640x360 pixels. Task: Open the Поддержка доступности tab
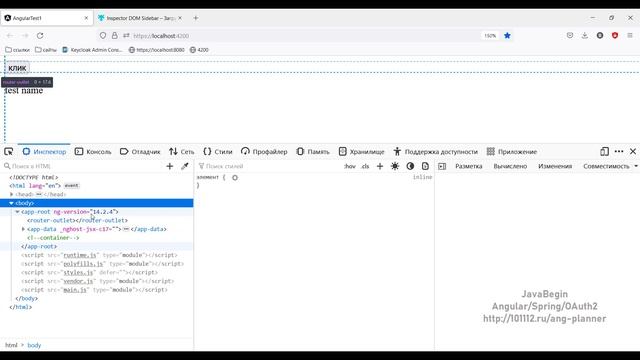tap(436, 151)
